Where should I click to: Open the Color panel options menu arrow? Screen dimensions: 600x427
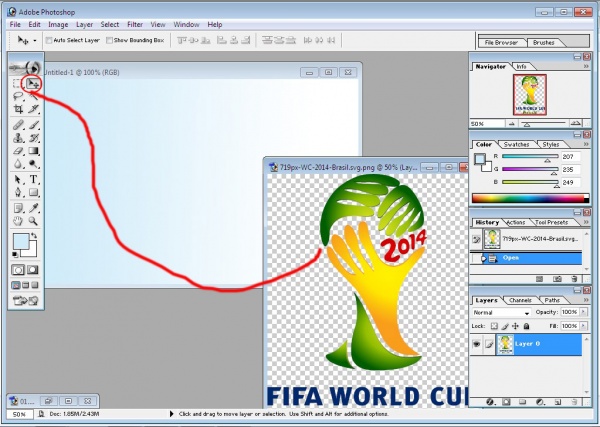tap(586, 144)
